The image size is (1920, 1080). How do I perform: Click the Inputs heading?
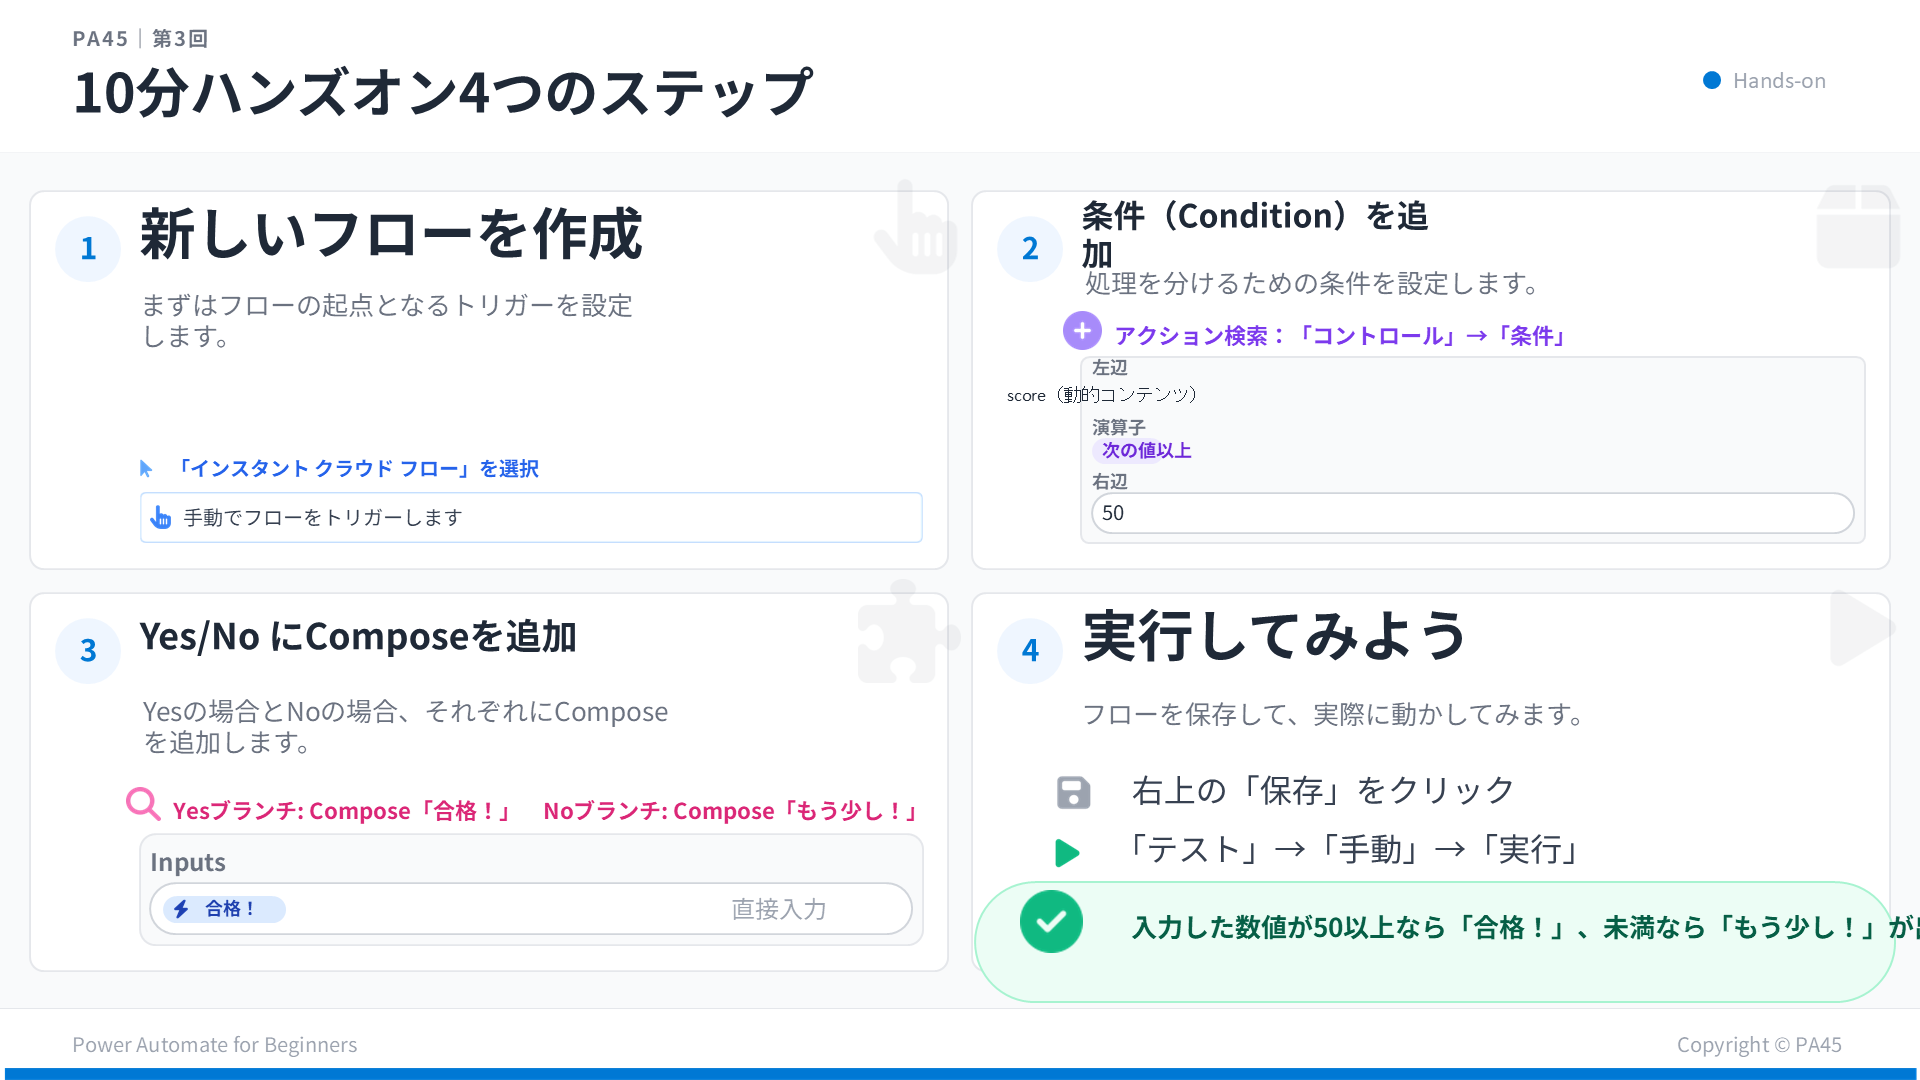188,862
